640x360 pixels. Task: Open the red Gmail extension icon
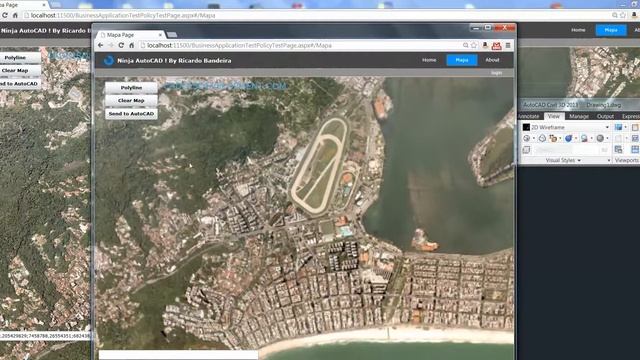496,46
